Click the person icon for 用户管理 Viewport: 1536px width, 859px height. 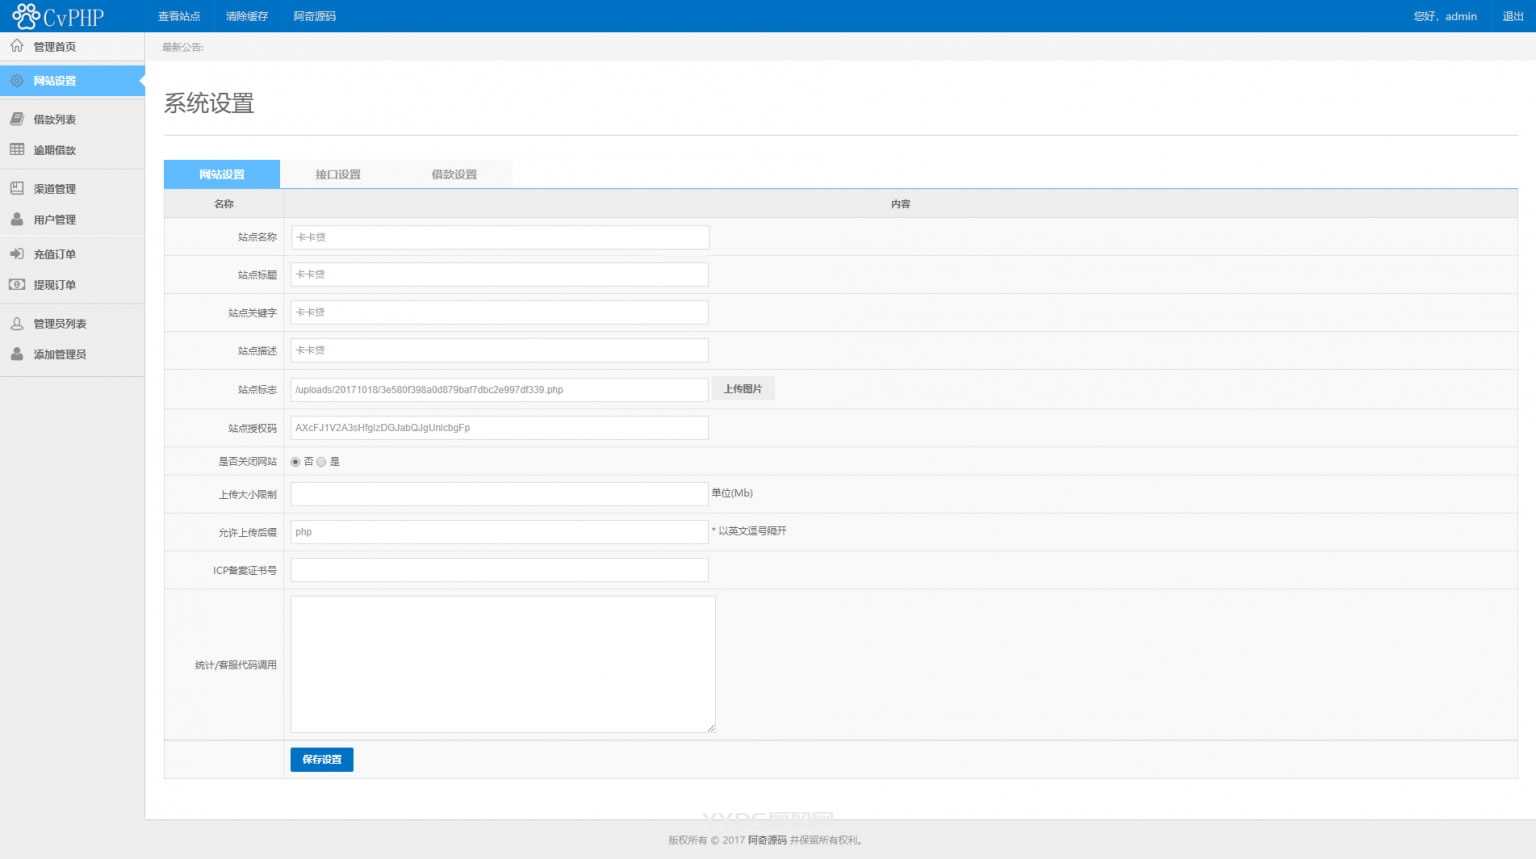point(17,219)
